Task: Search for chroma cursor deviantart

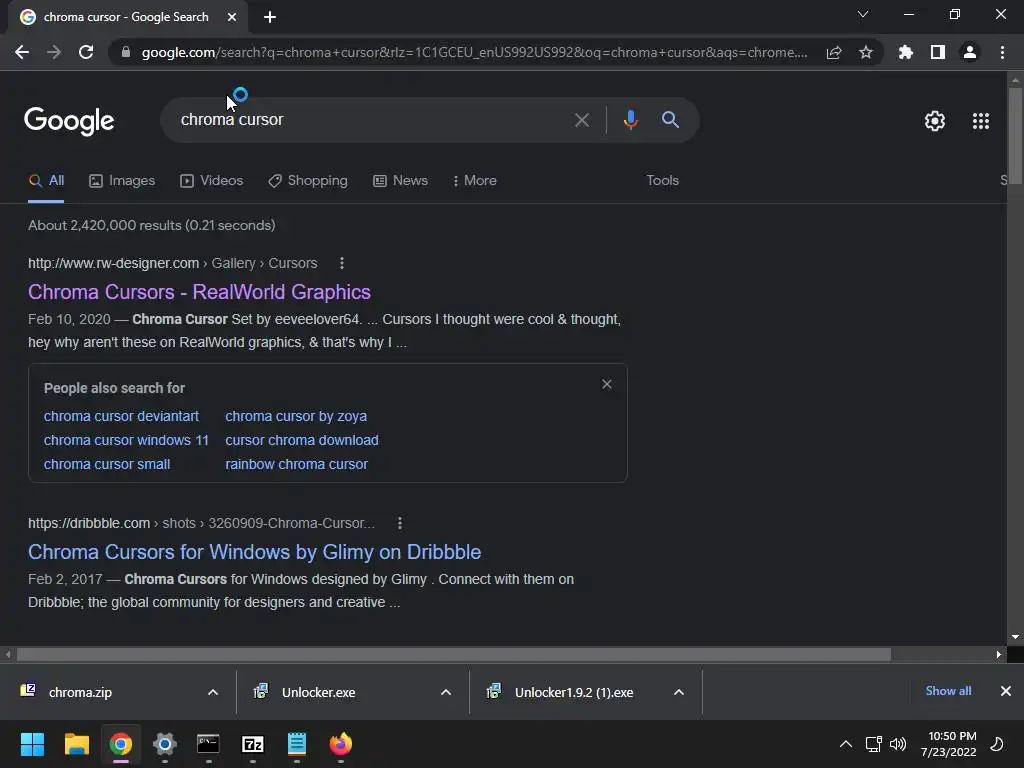Action: pyautogui.click(x=121, y=416)
